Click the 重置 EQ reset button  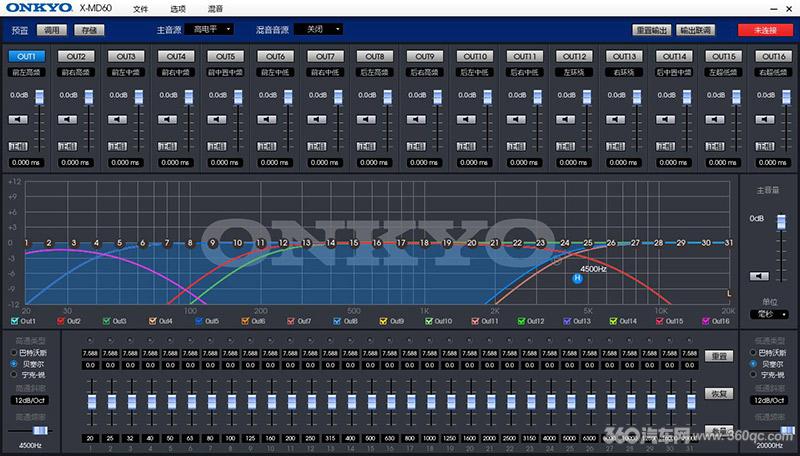pos(719,356)
